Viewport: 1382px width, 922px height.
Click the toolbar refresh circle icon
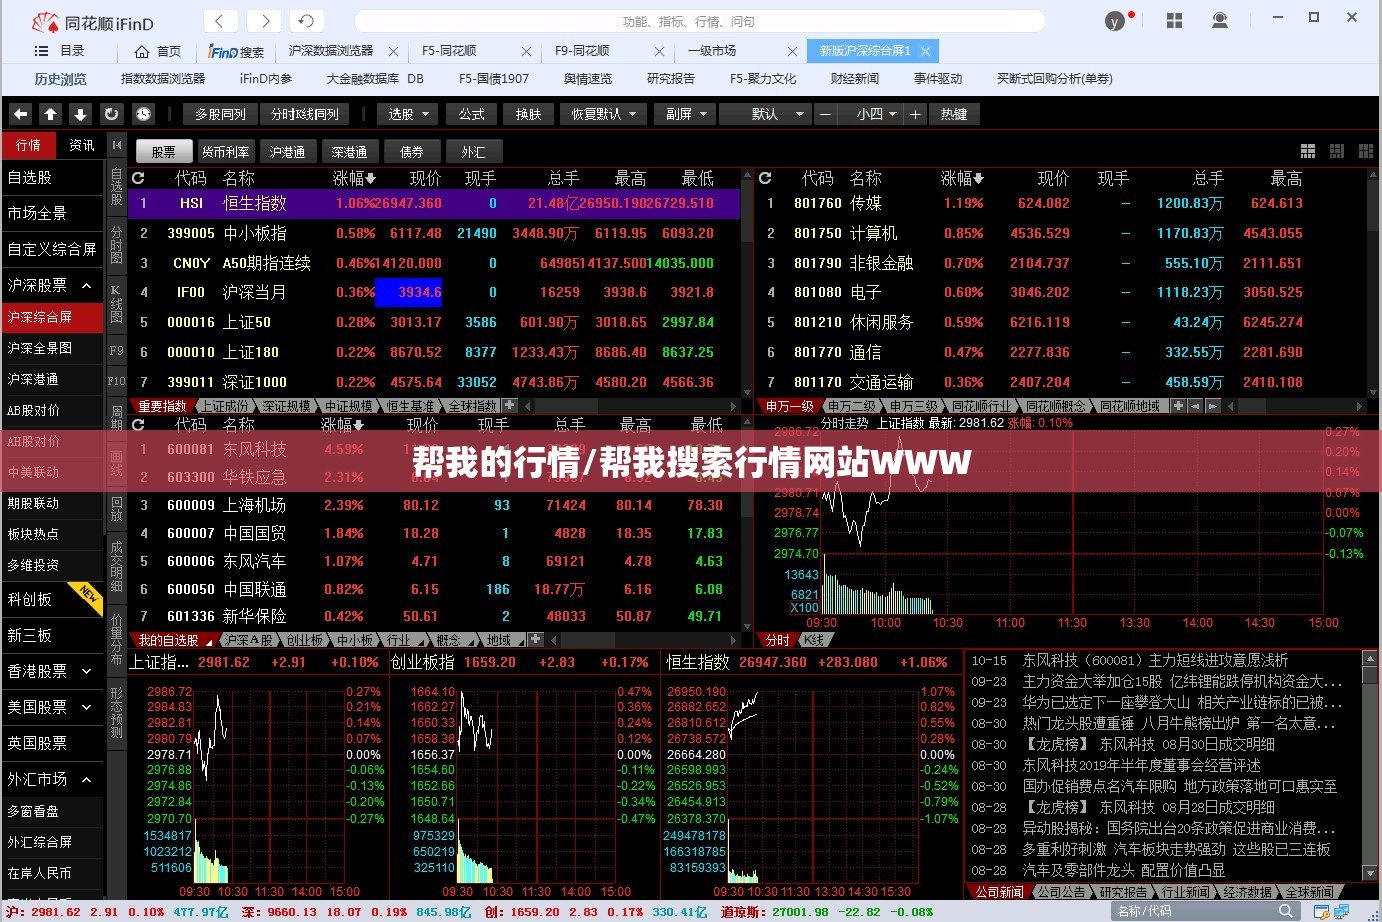[x=111, y=114]
